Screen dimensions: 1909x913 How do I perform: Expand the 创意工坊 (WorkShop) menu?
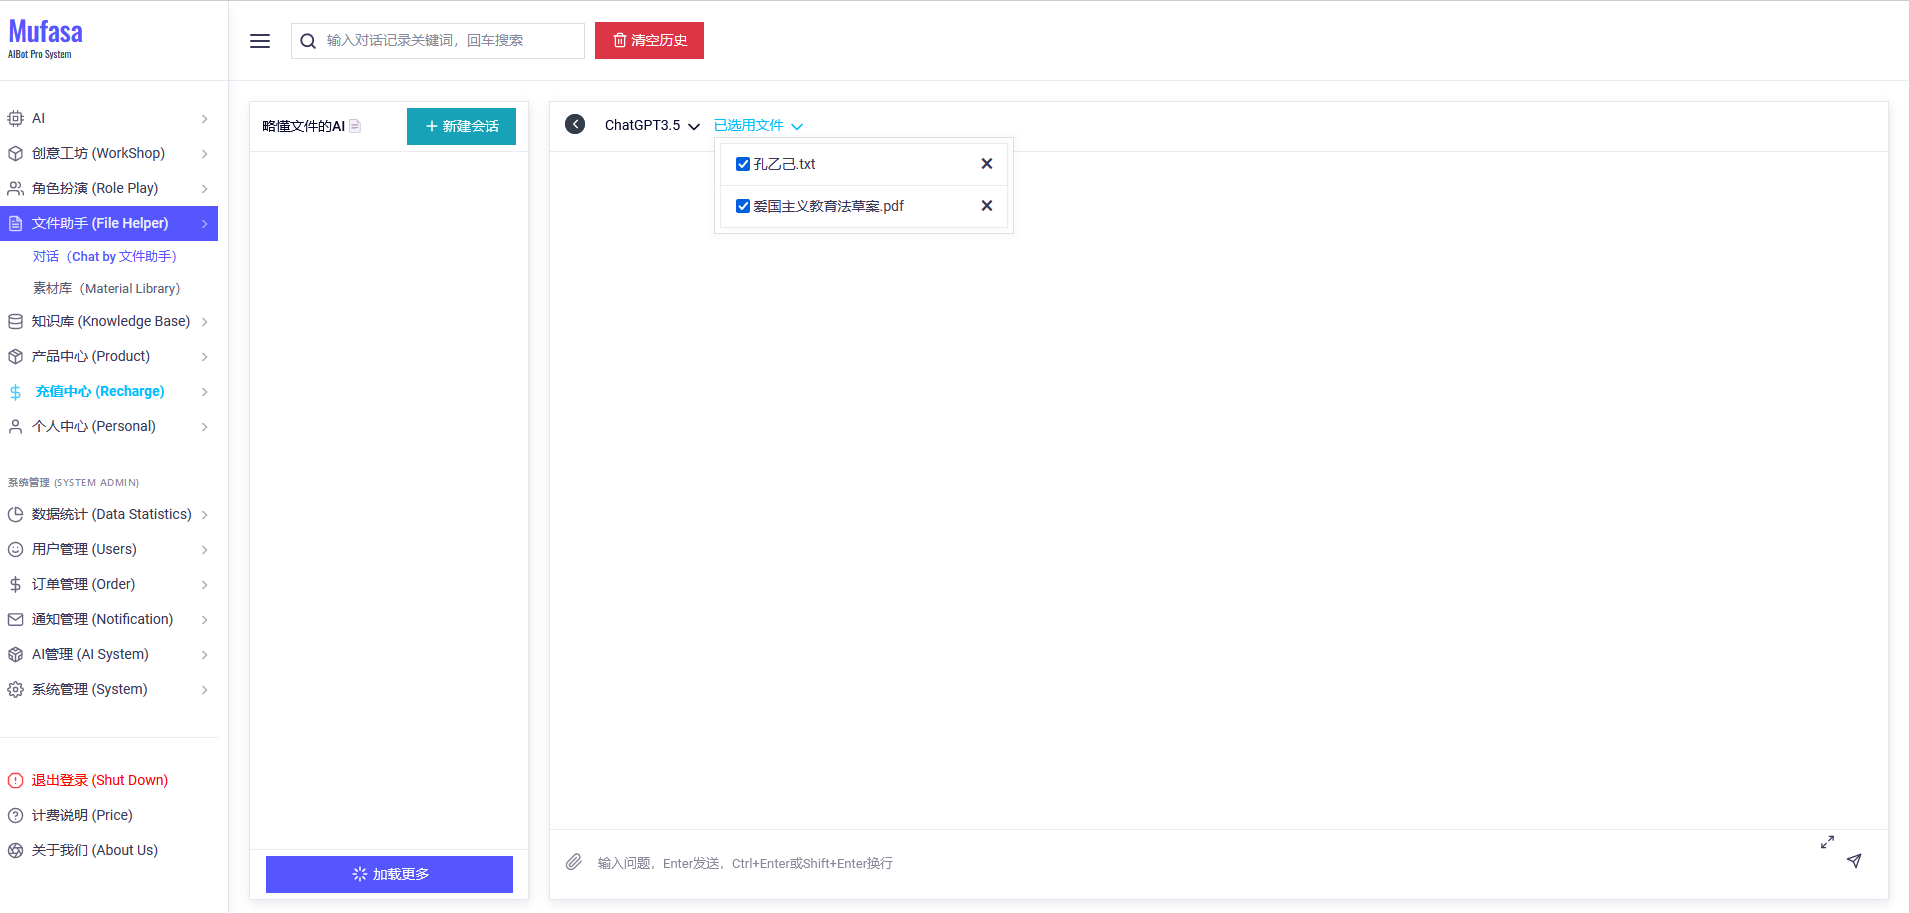pyautogui.click(x=109, y=153)
